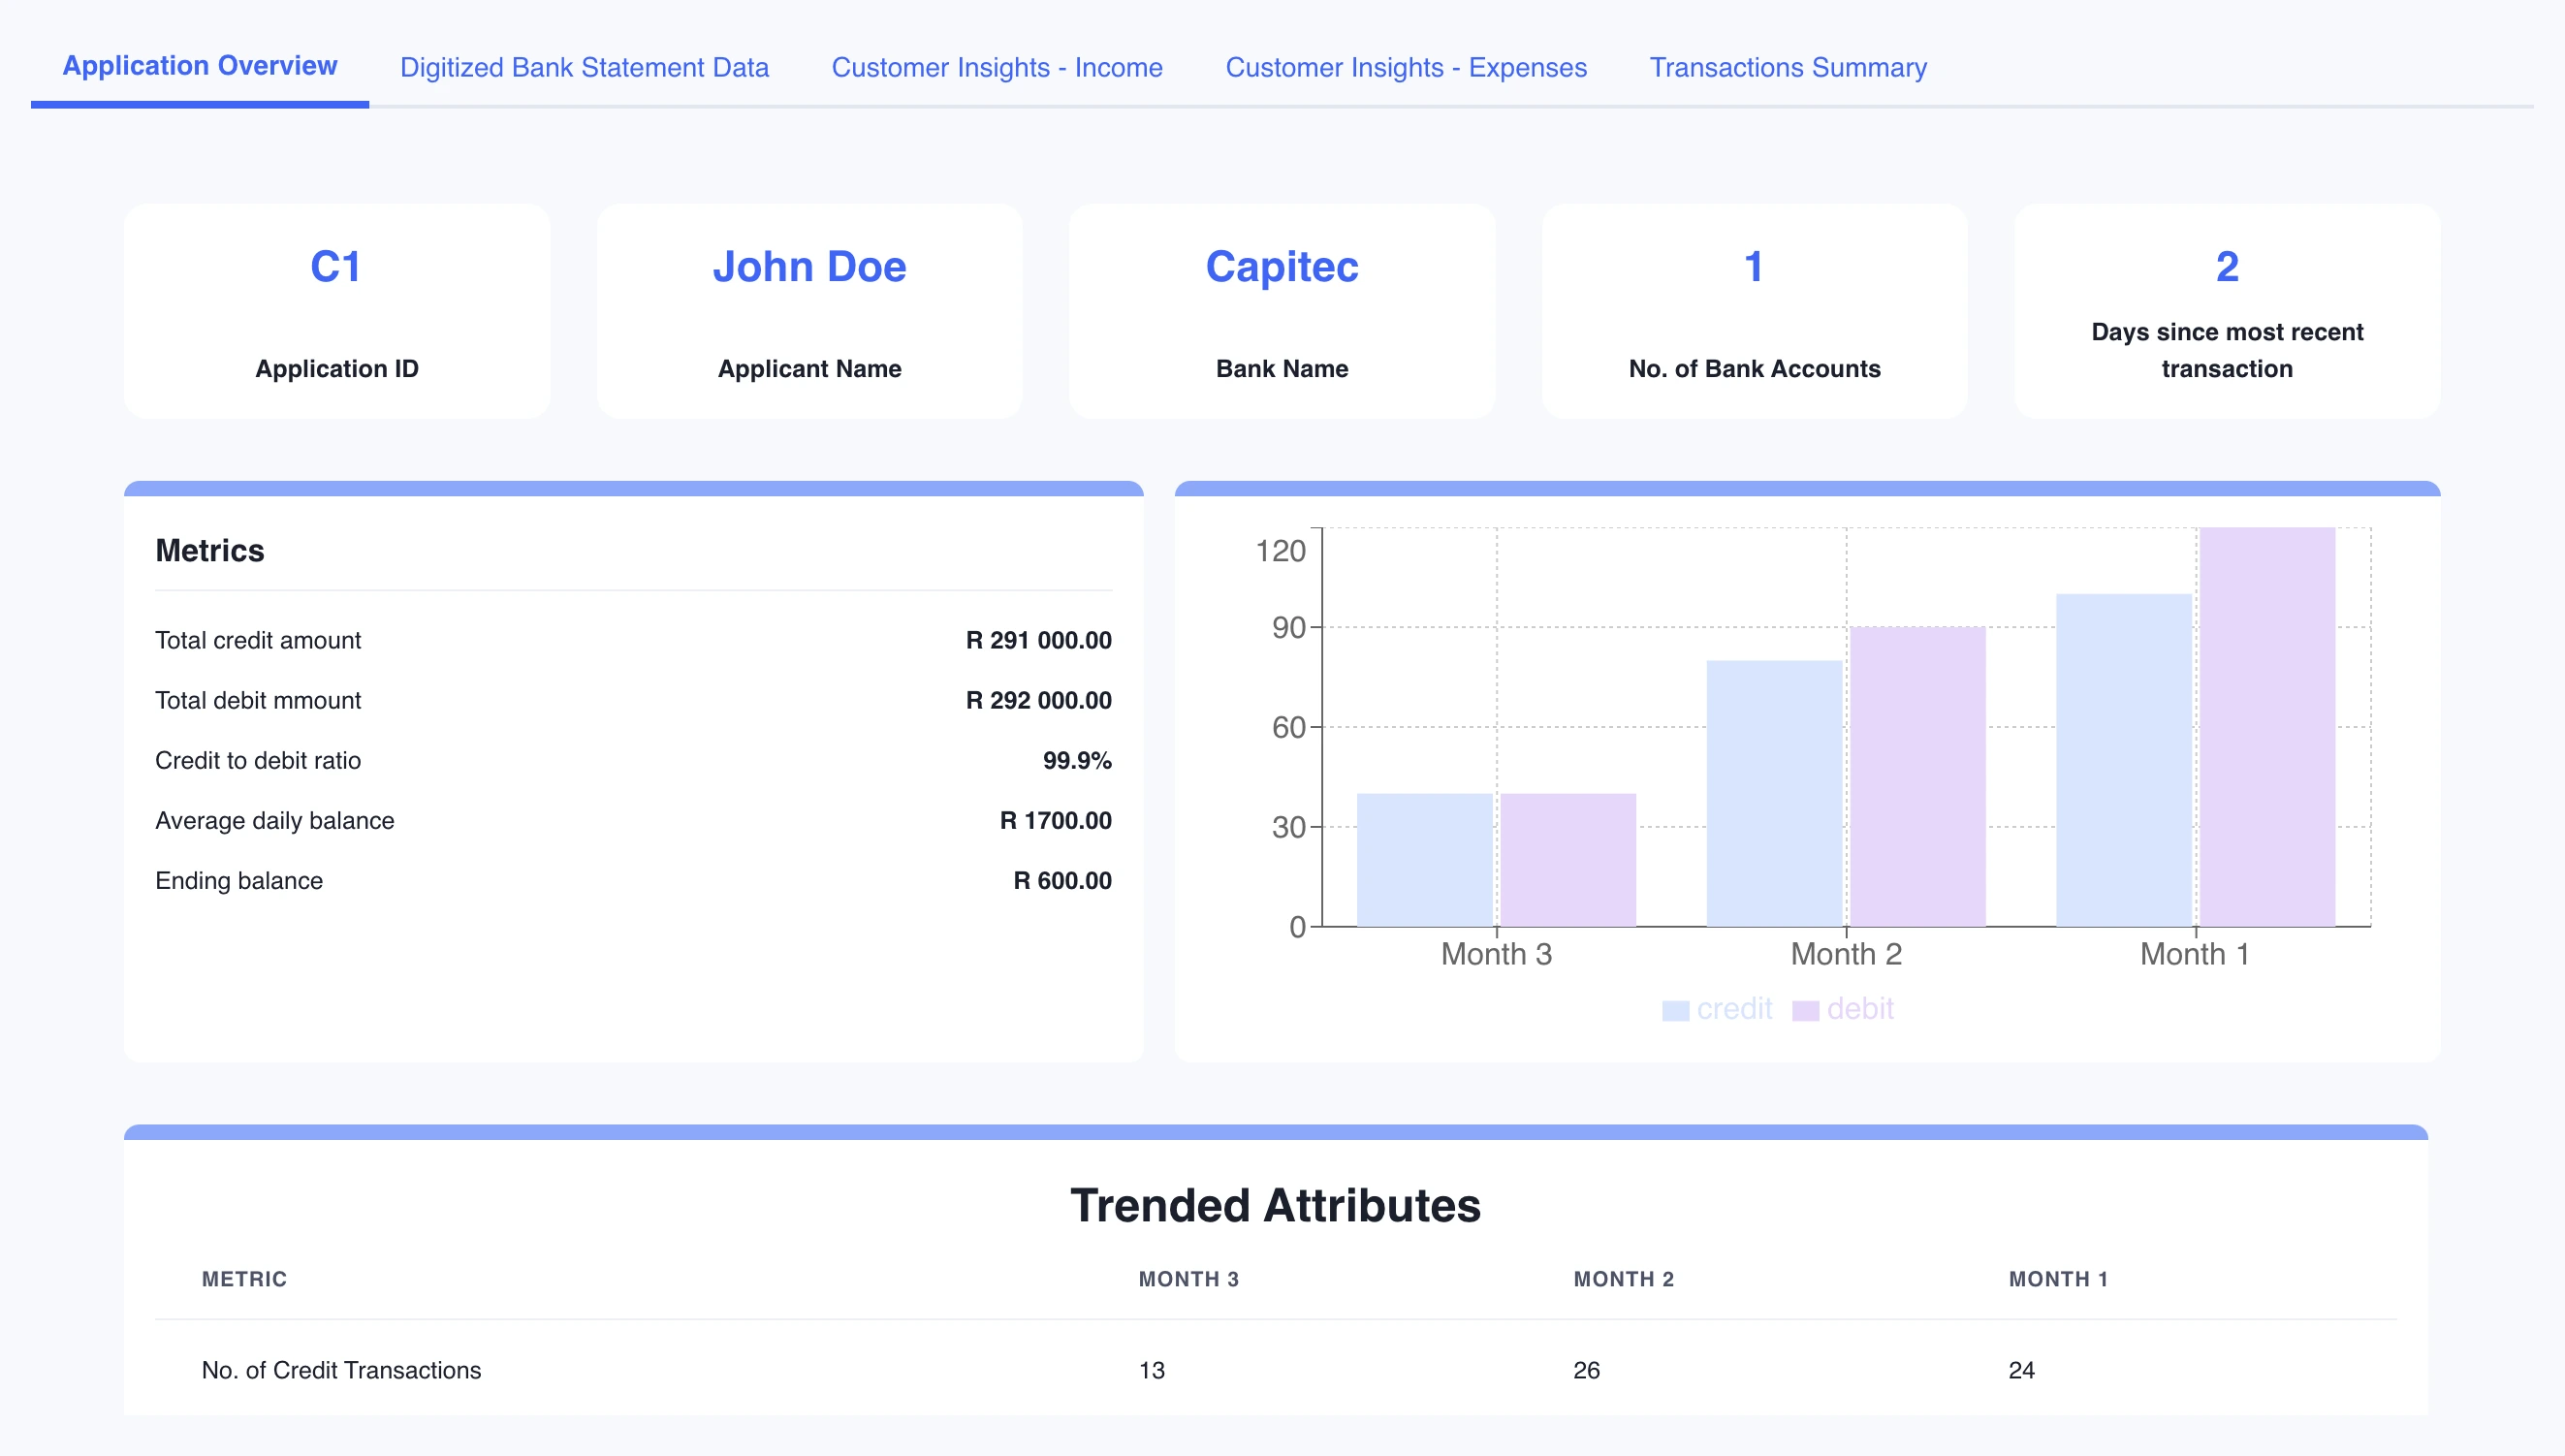
Task: Click Total debit mmount label
Action: [x=258, y=700]
